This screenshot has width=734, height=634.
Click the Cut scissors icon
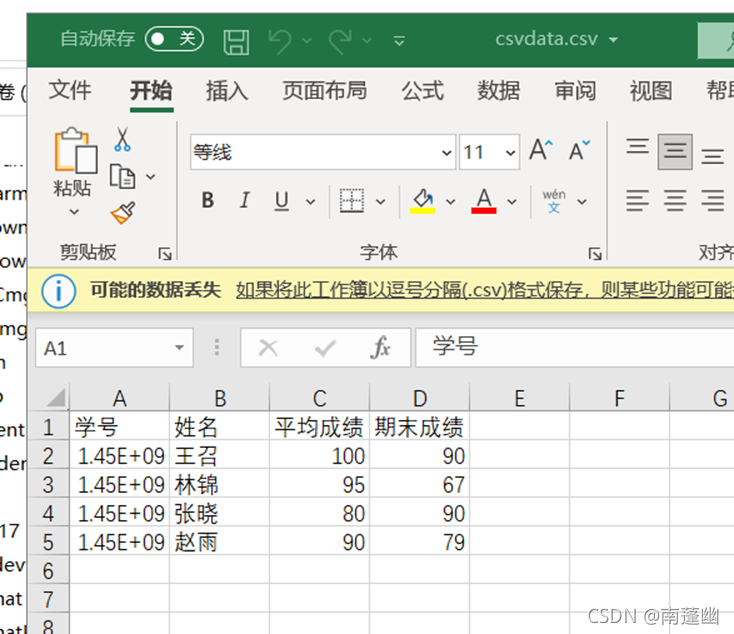click(123, 140)
